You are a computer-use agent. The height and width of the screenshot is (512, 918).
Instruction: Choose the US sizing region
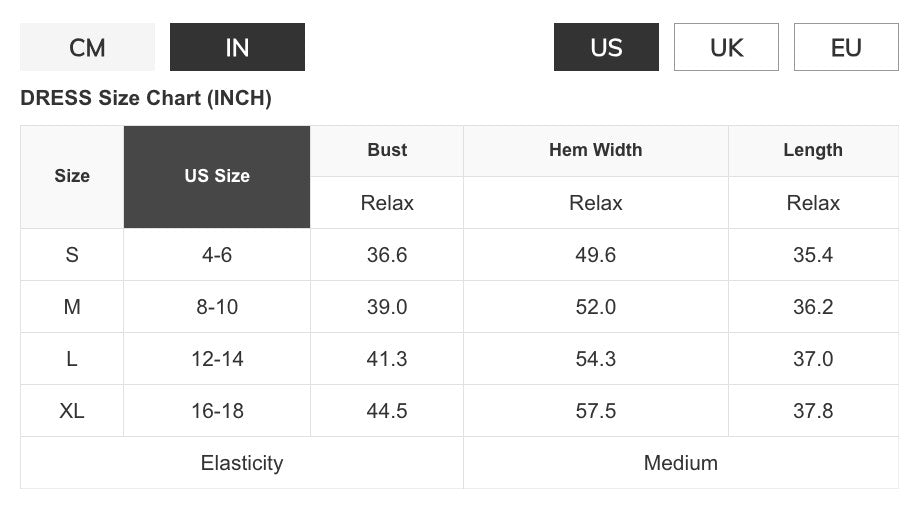point(606,47)
